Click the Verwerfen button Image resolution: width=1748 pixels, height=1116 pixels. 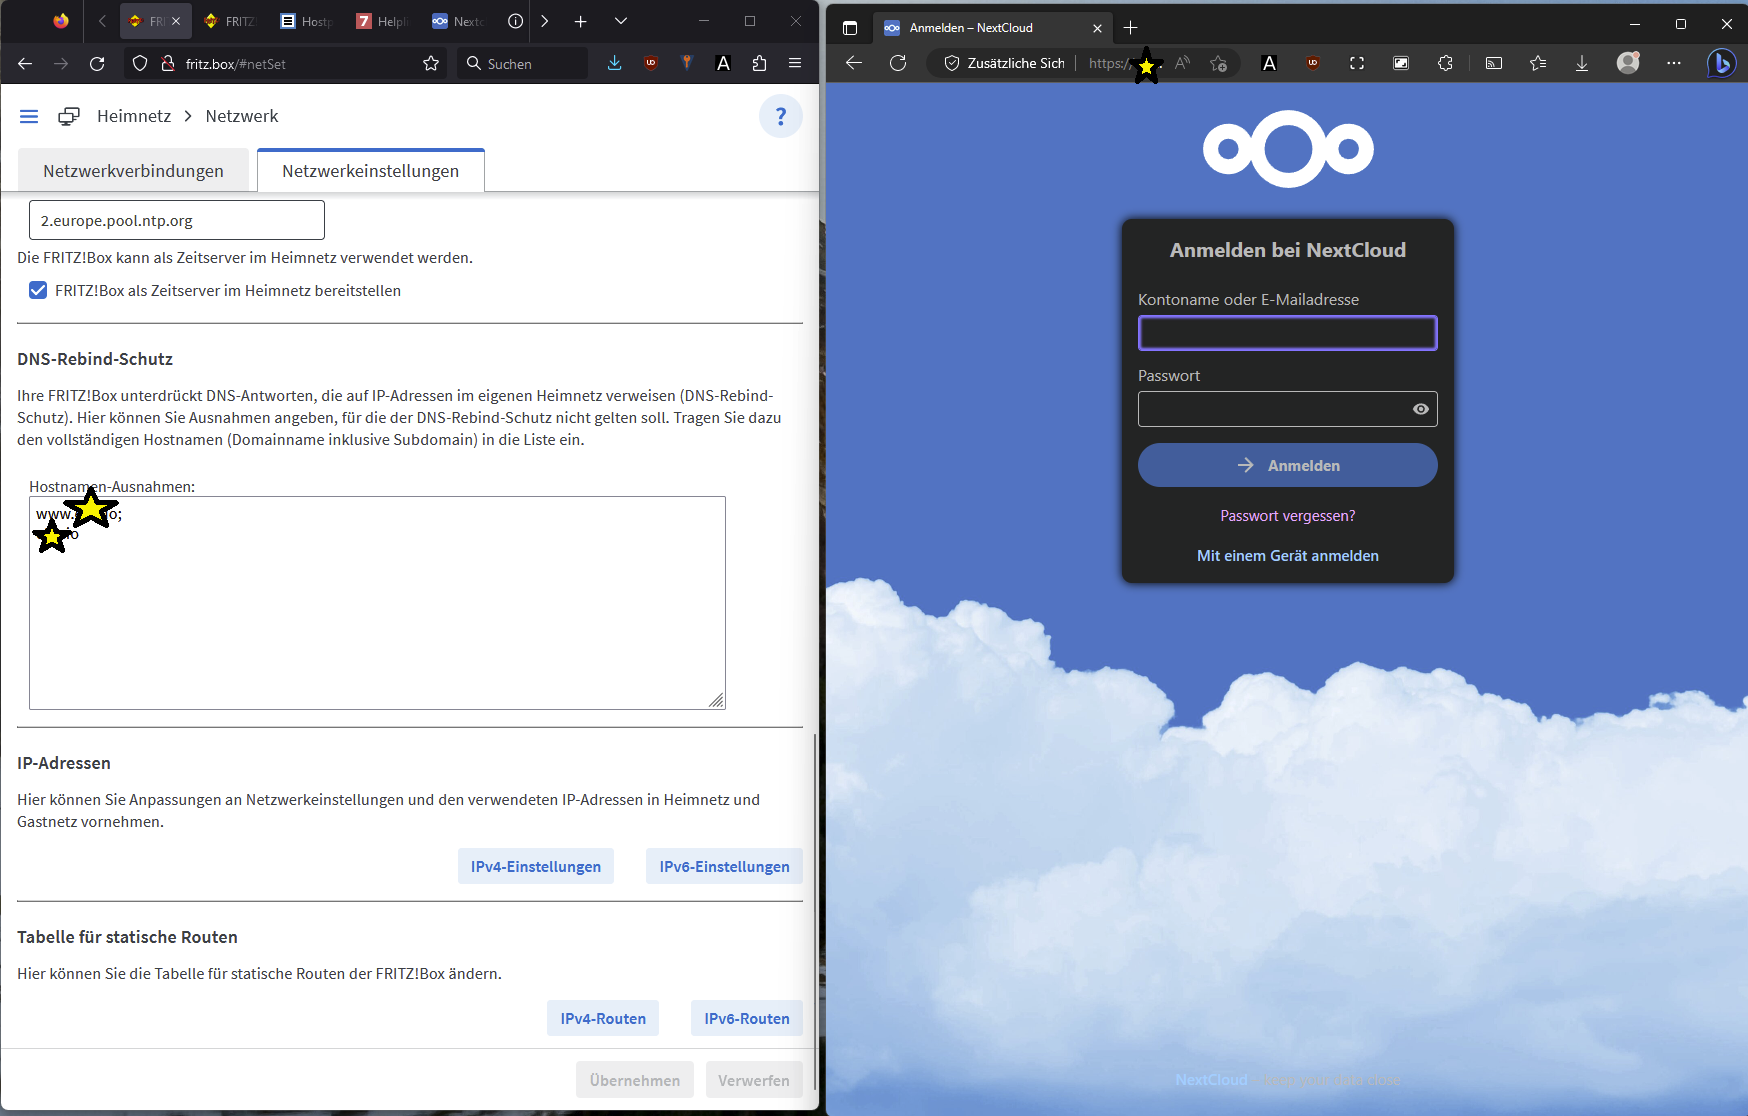coord(754,1080)
